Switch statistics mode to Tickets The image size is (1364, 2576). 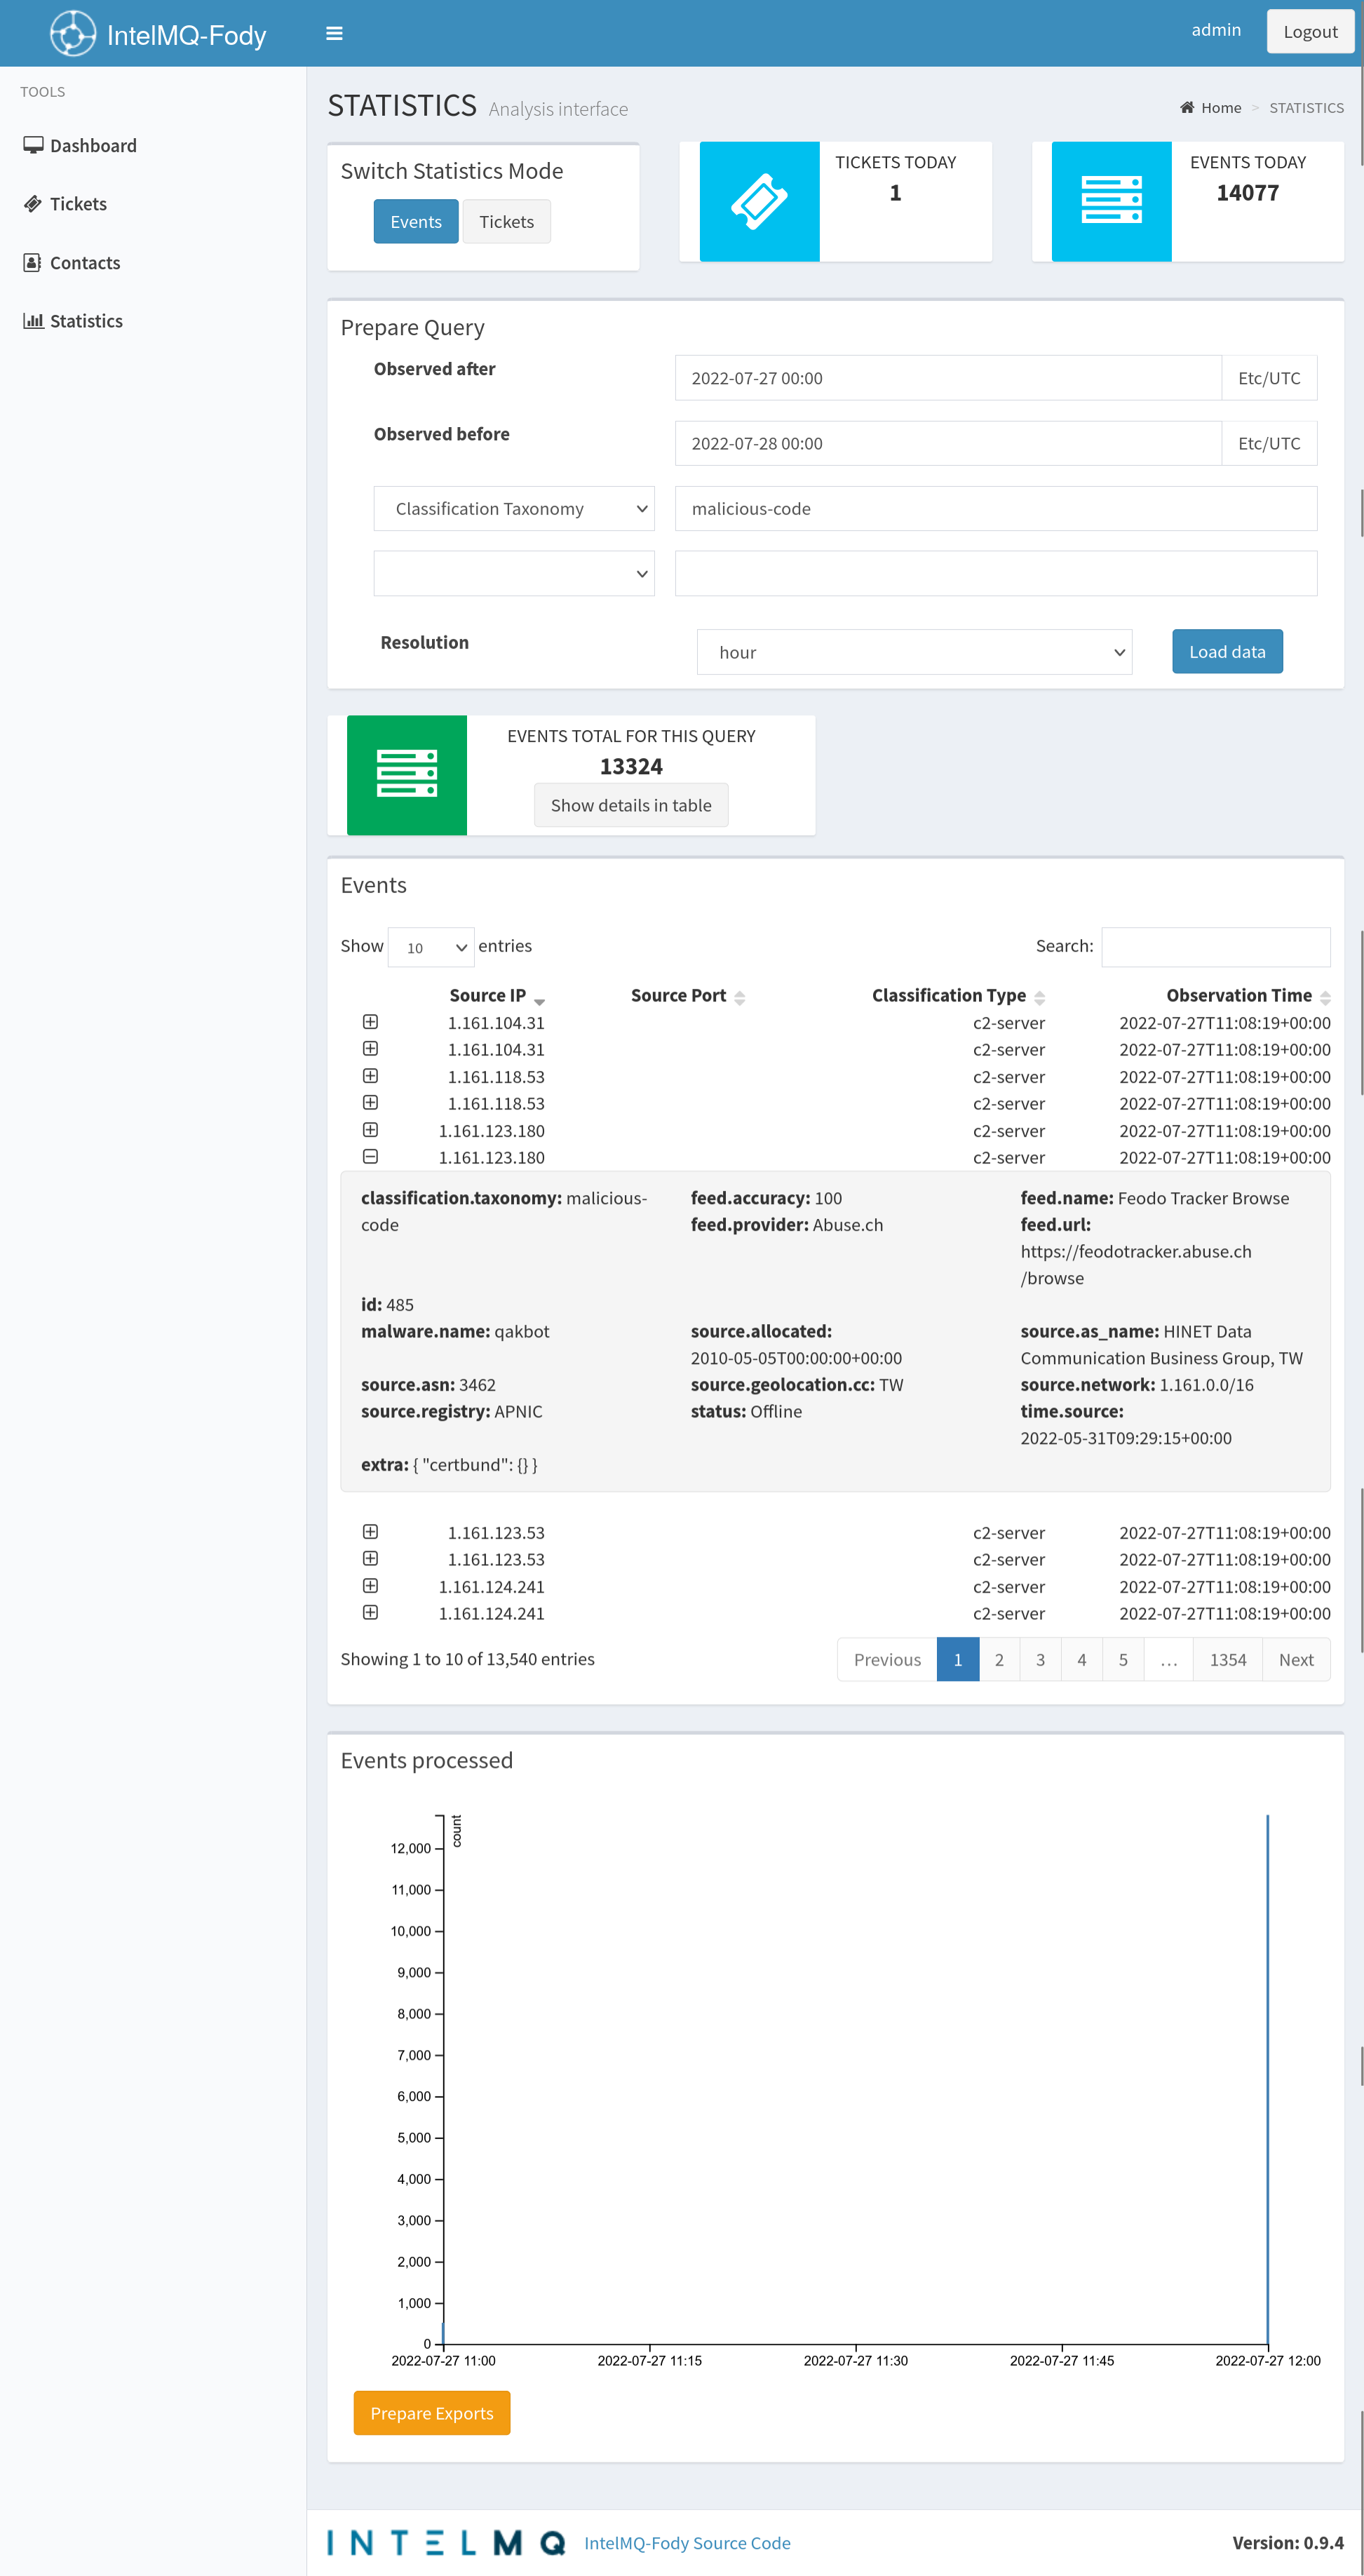click(x=506, y=222)
